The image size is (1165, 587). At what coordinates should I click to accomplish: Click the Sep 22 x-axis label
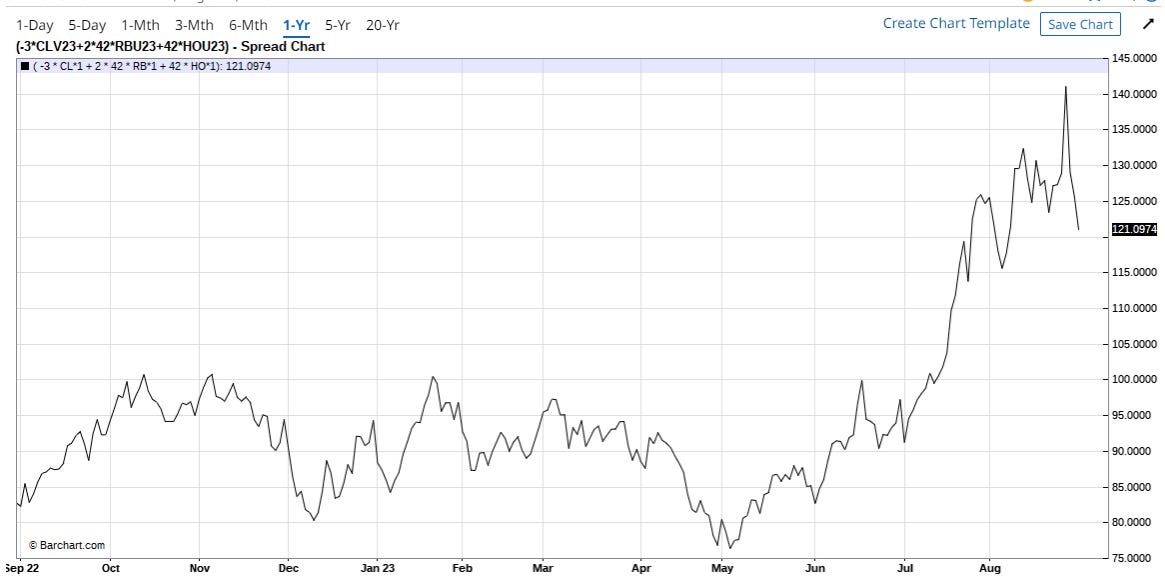(21, 568)
